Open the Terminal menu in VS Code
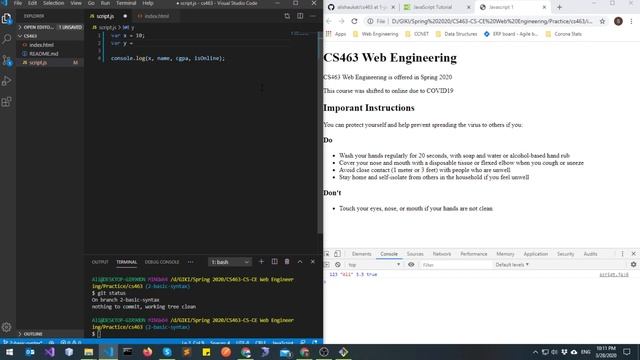This screenshot has height=360, width=640. tap(126, 3)
